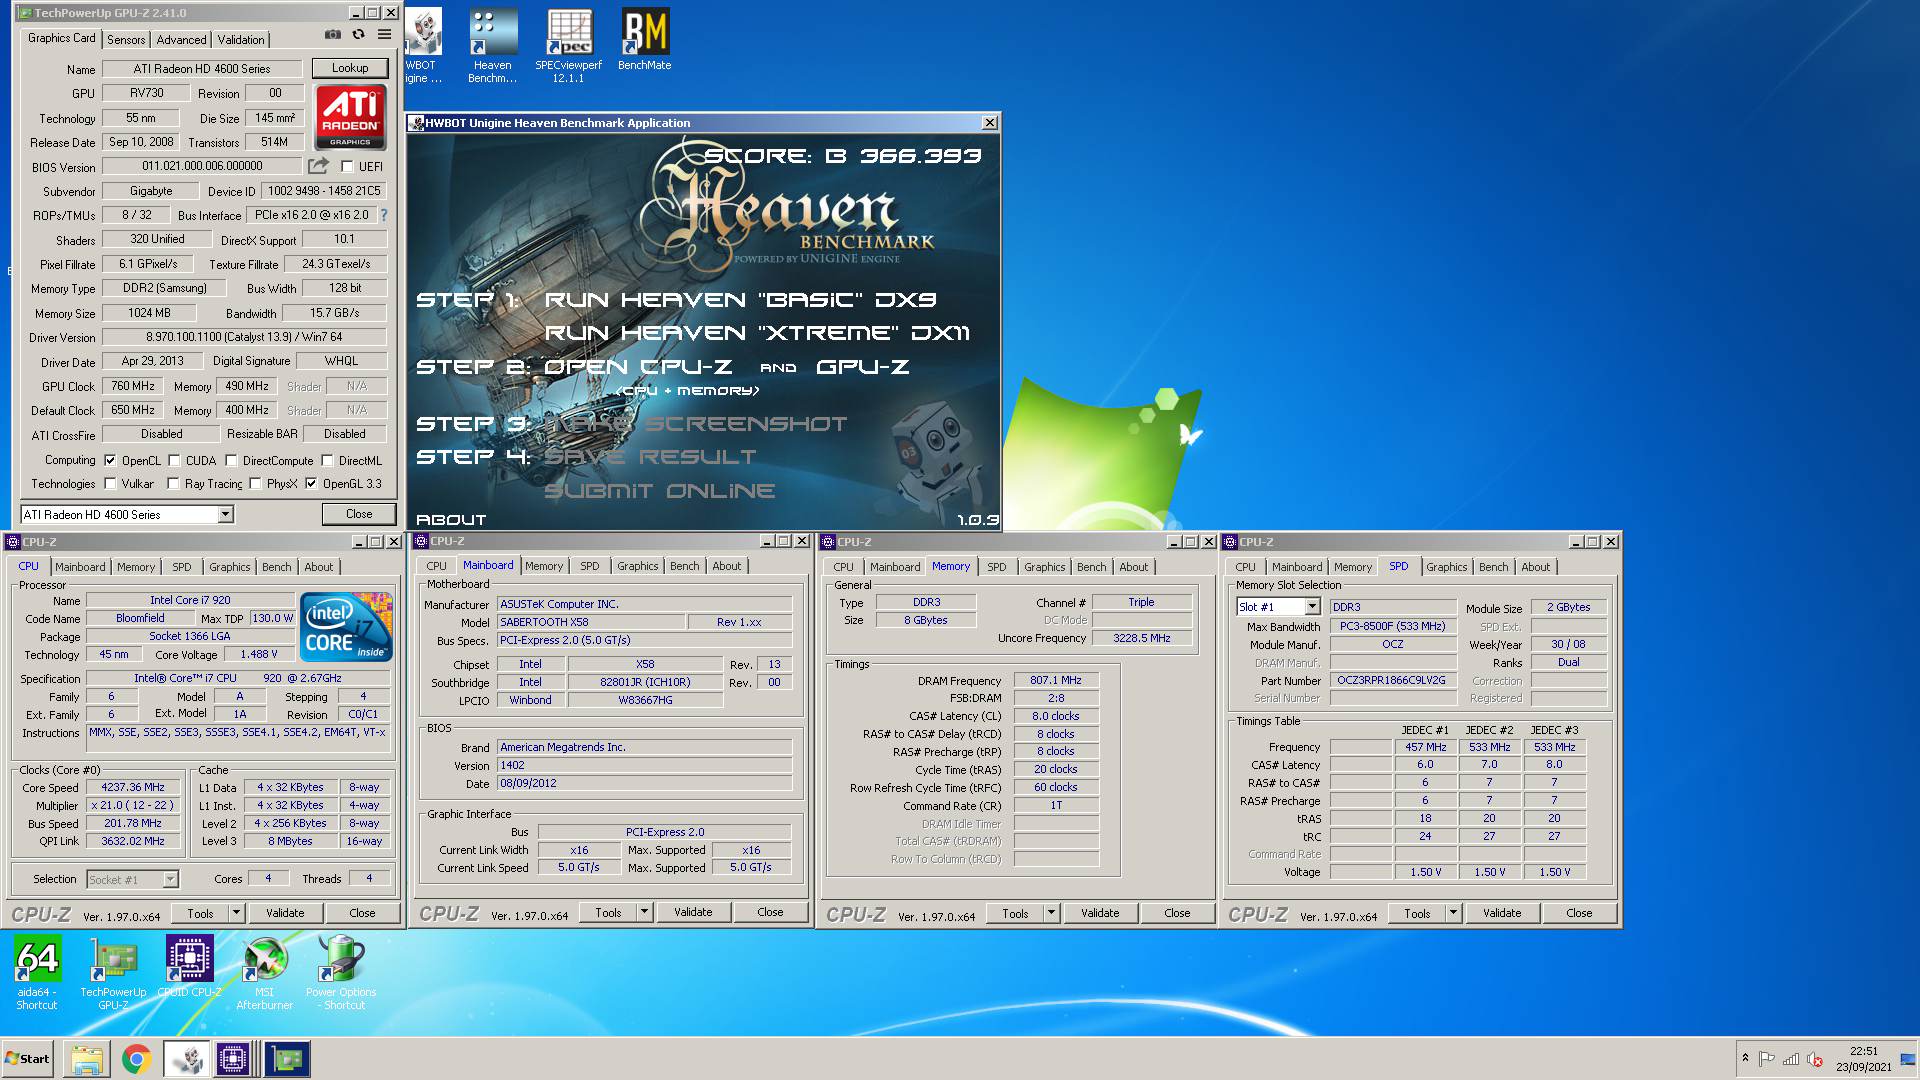Click the GPU-Z screenshot camera icon
This screenshot has width=1920, height=1080.
[333, 35]
